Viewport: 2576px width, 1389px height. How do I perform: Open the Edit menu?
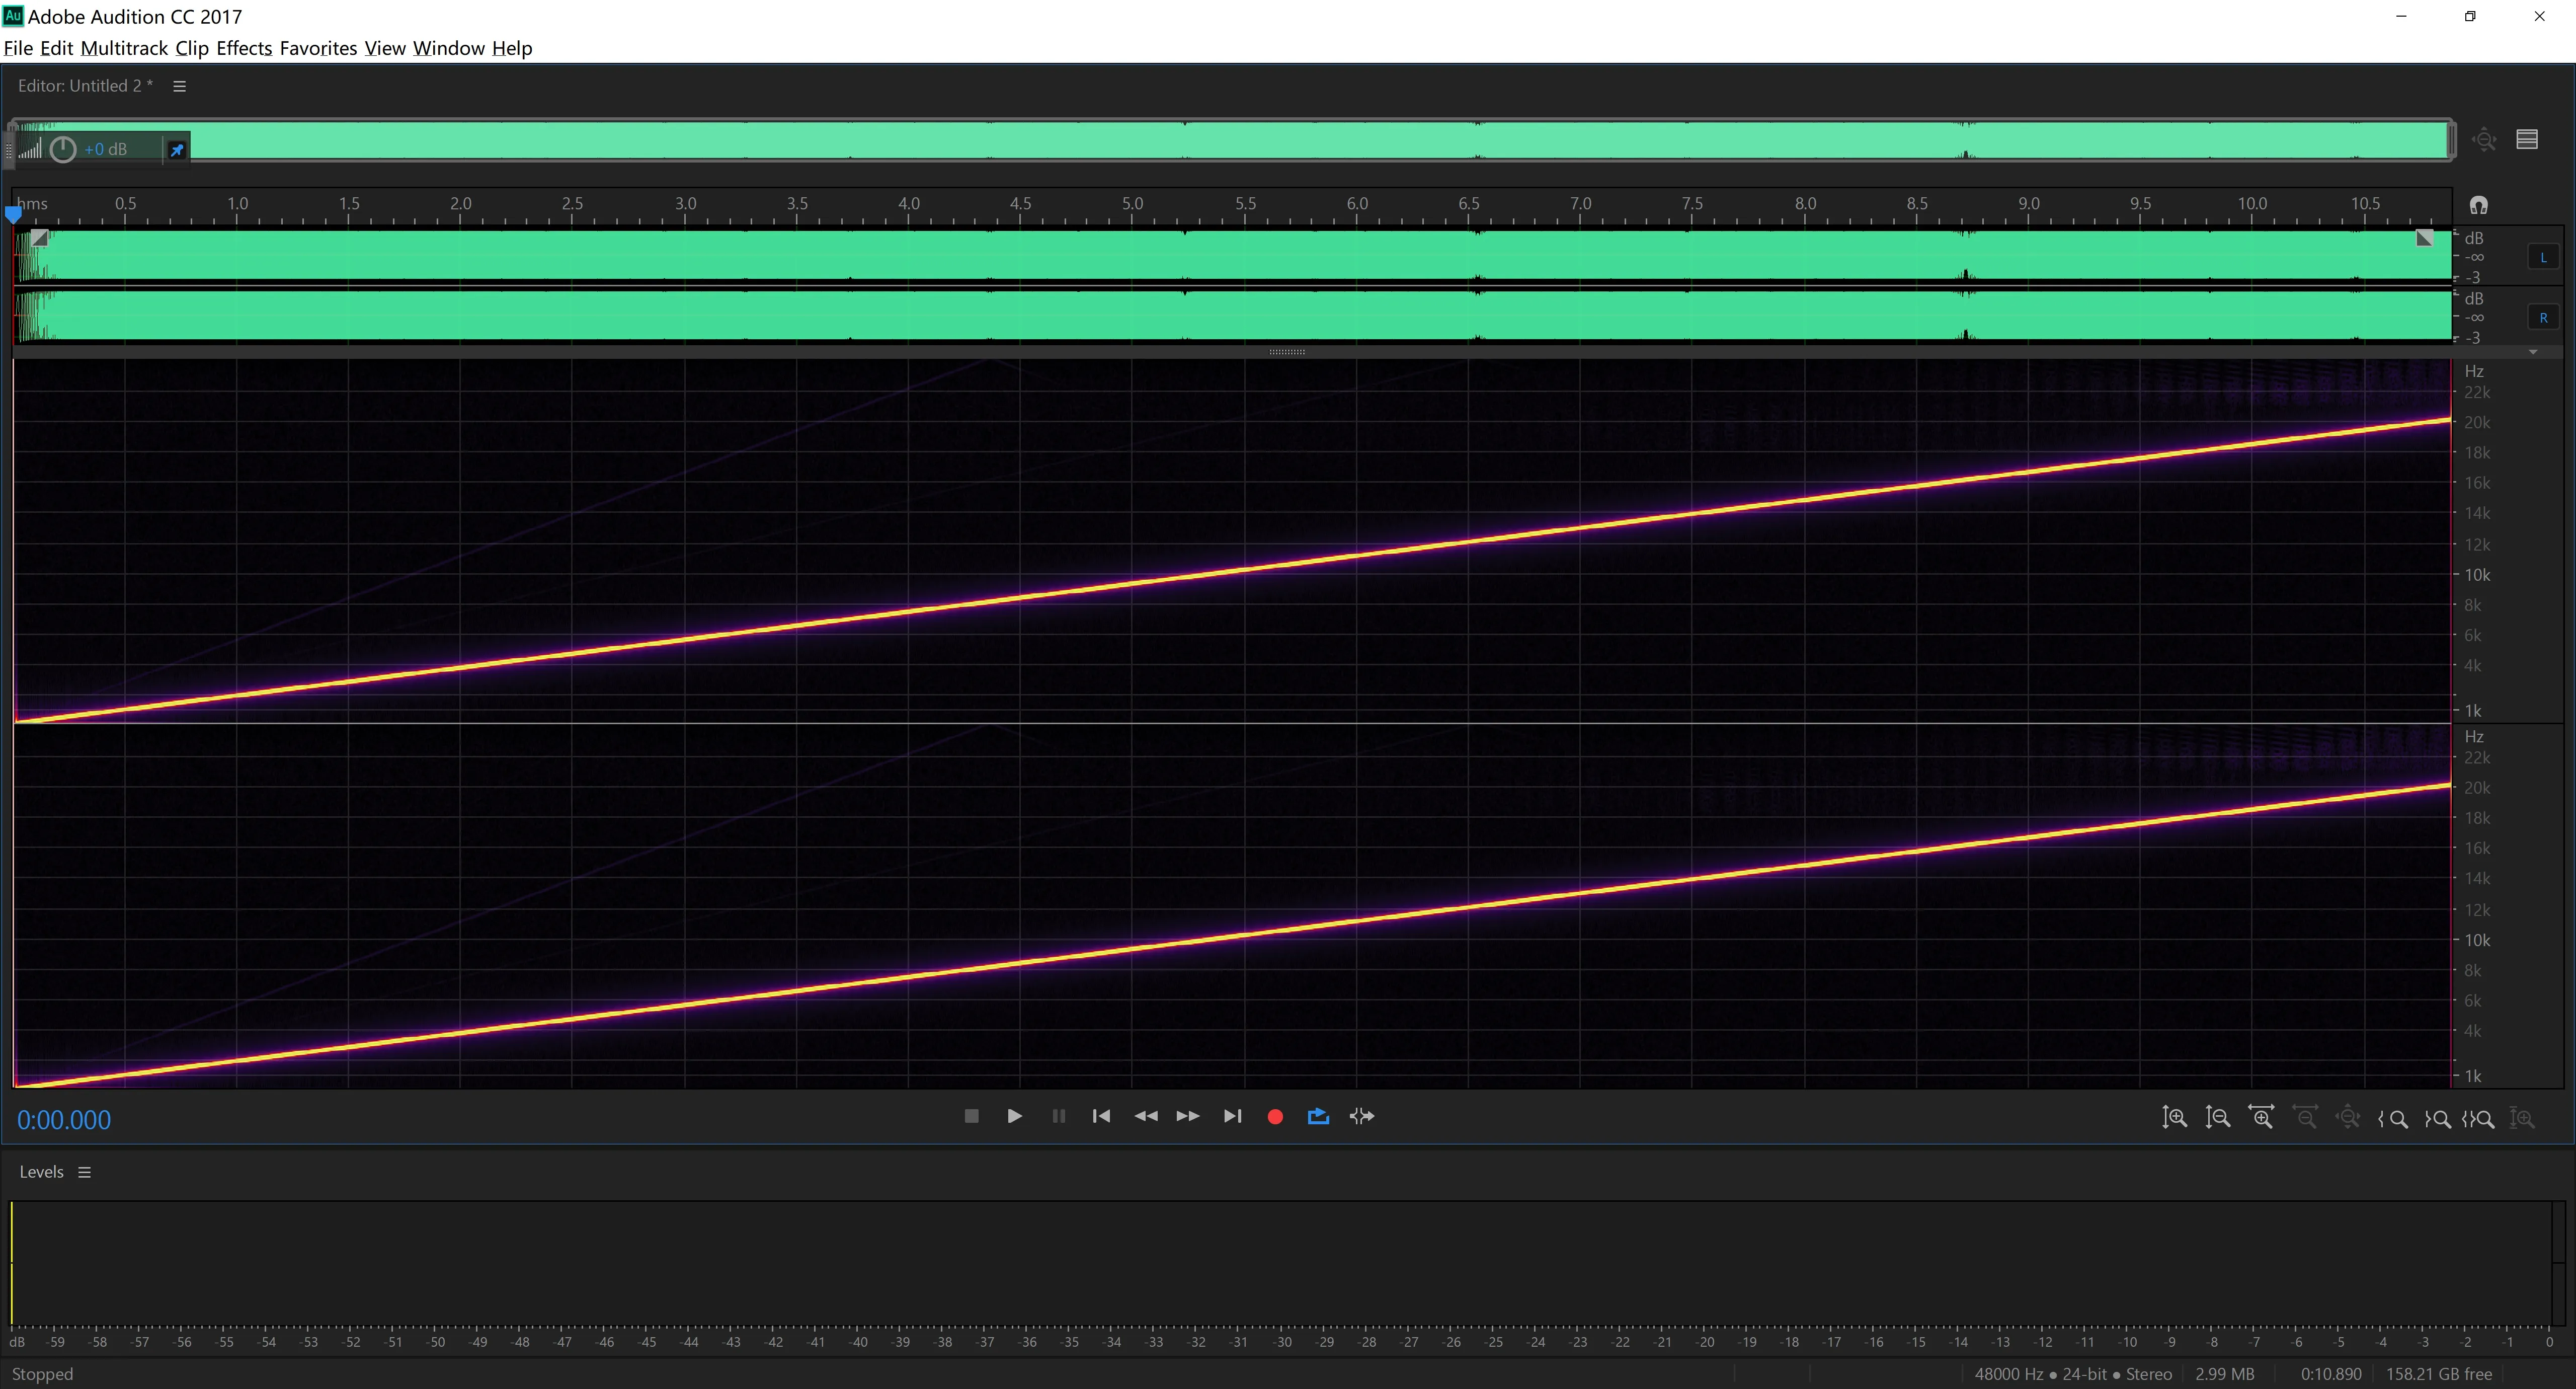pos(56,48)
